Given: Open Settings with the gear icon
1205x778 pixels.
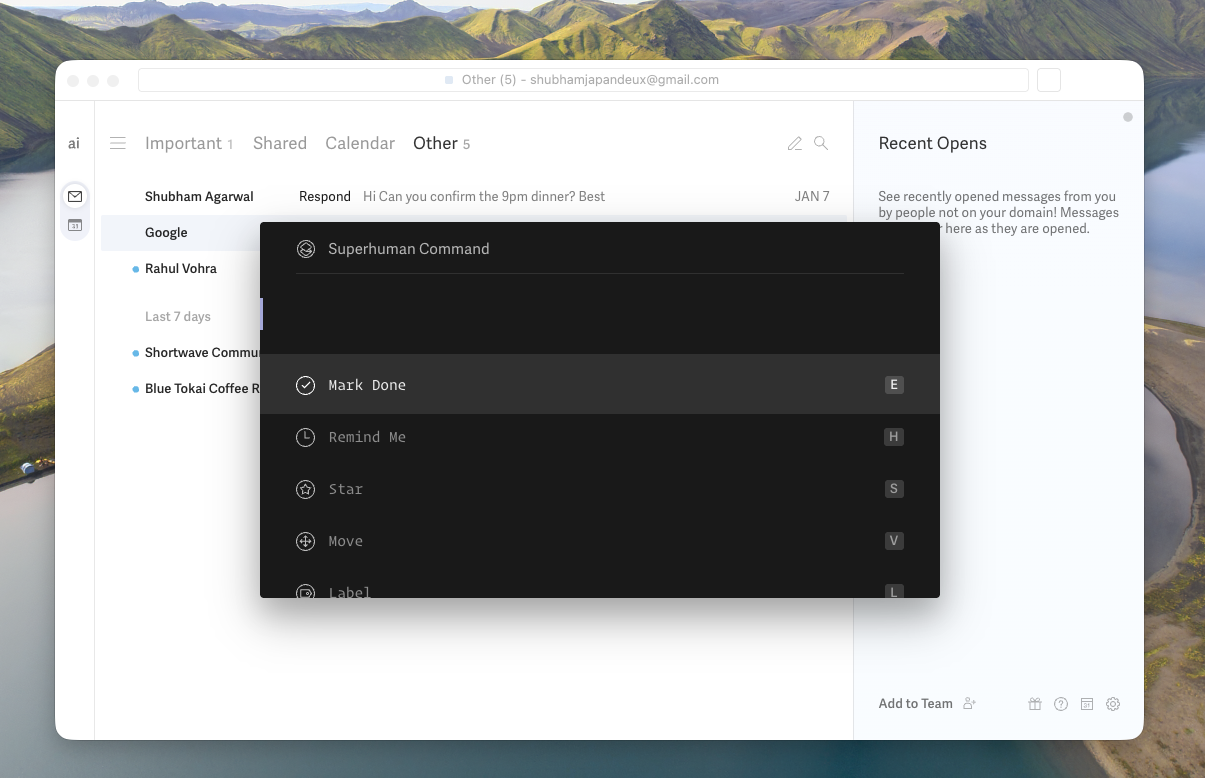Looking at the screenshot, I should [1113, 704].
